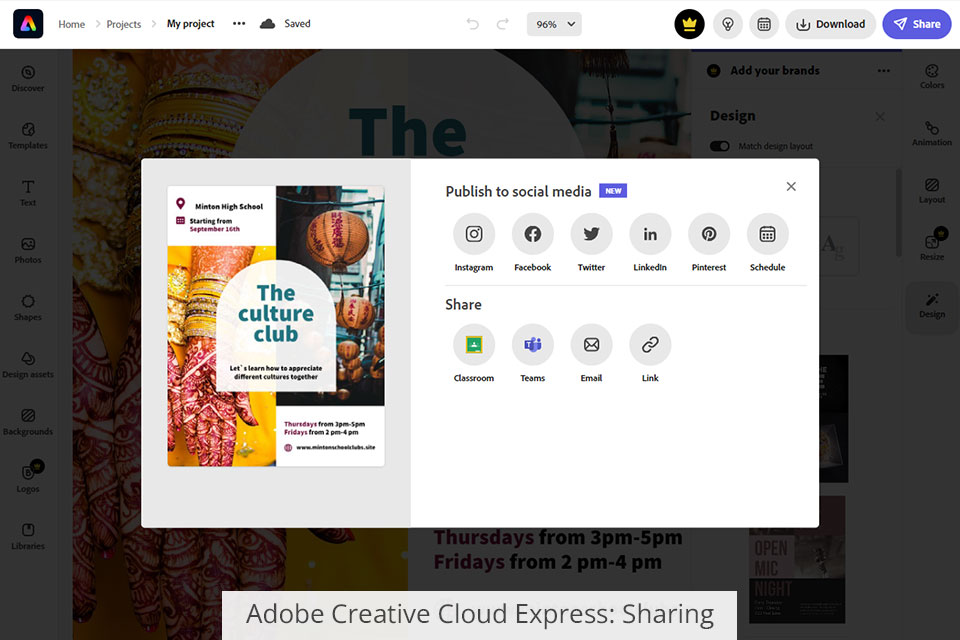Open the Schedule option in dialog
This screenshot has height=640, width=960.
tap(767, 234)
